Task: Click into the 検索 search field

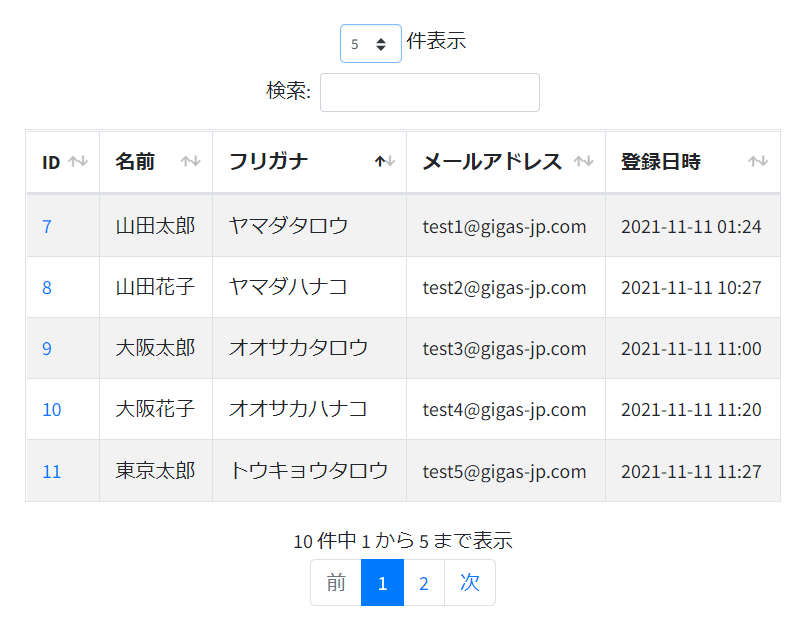Action: pyautogui.click(x=430, y=92)
